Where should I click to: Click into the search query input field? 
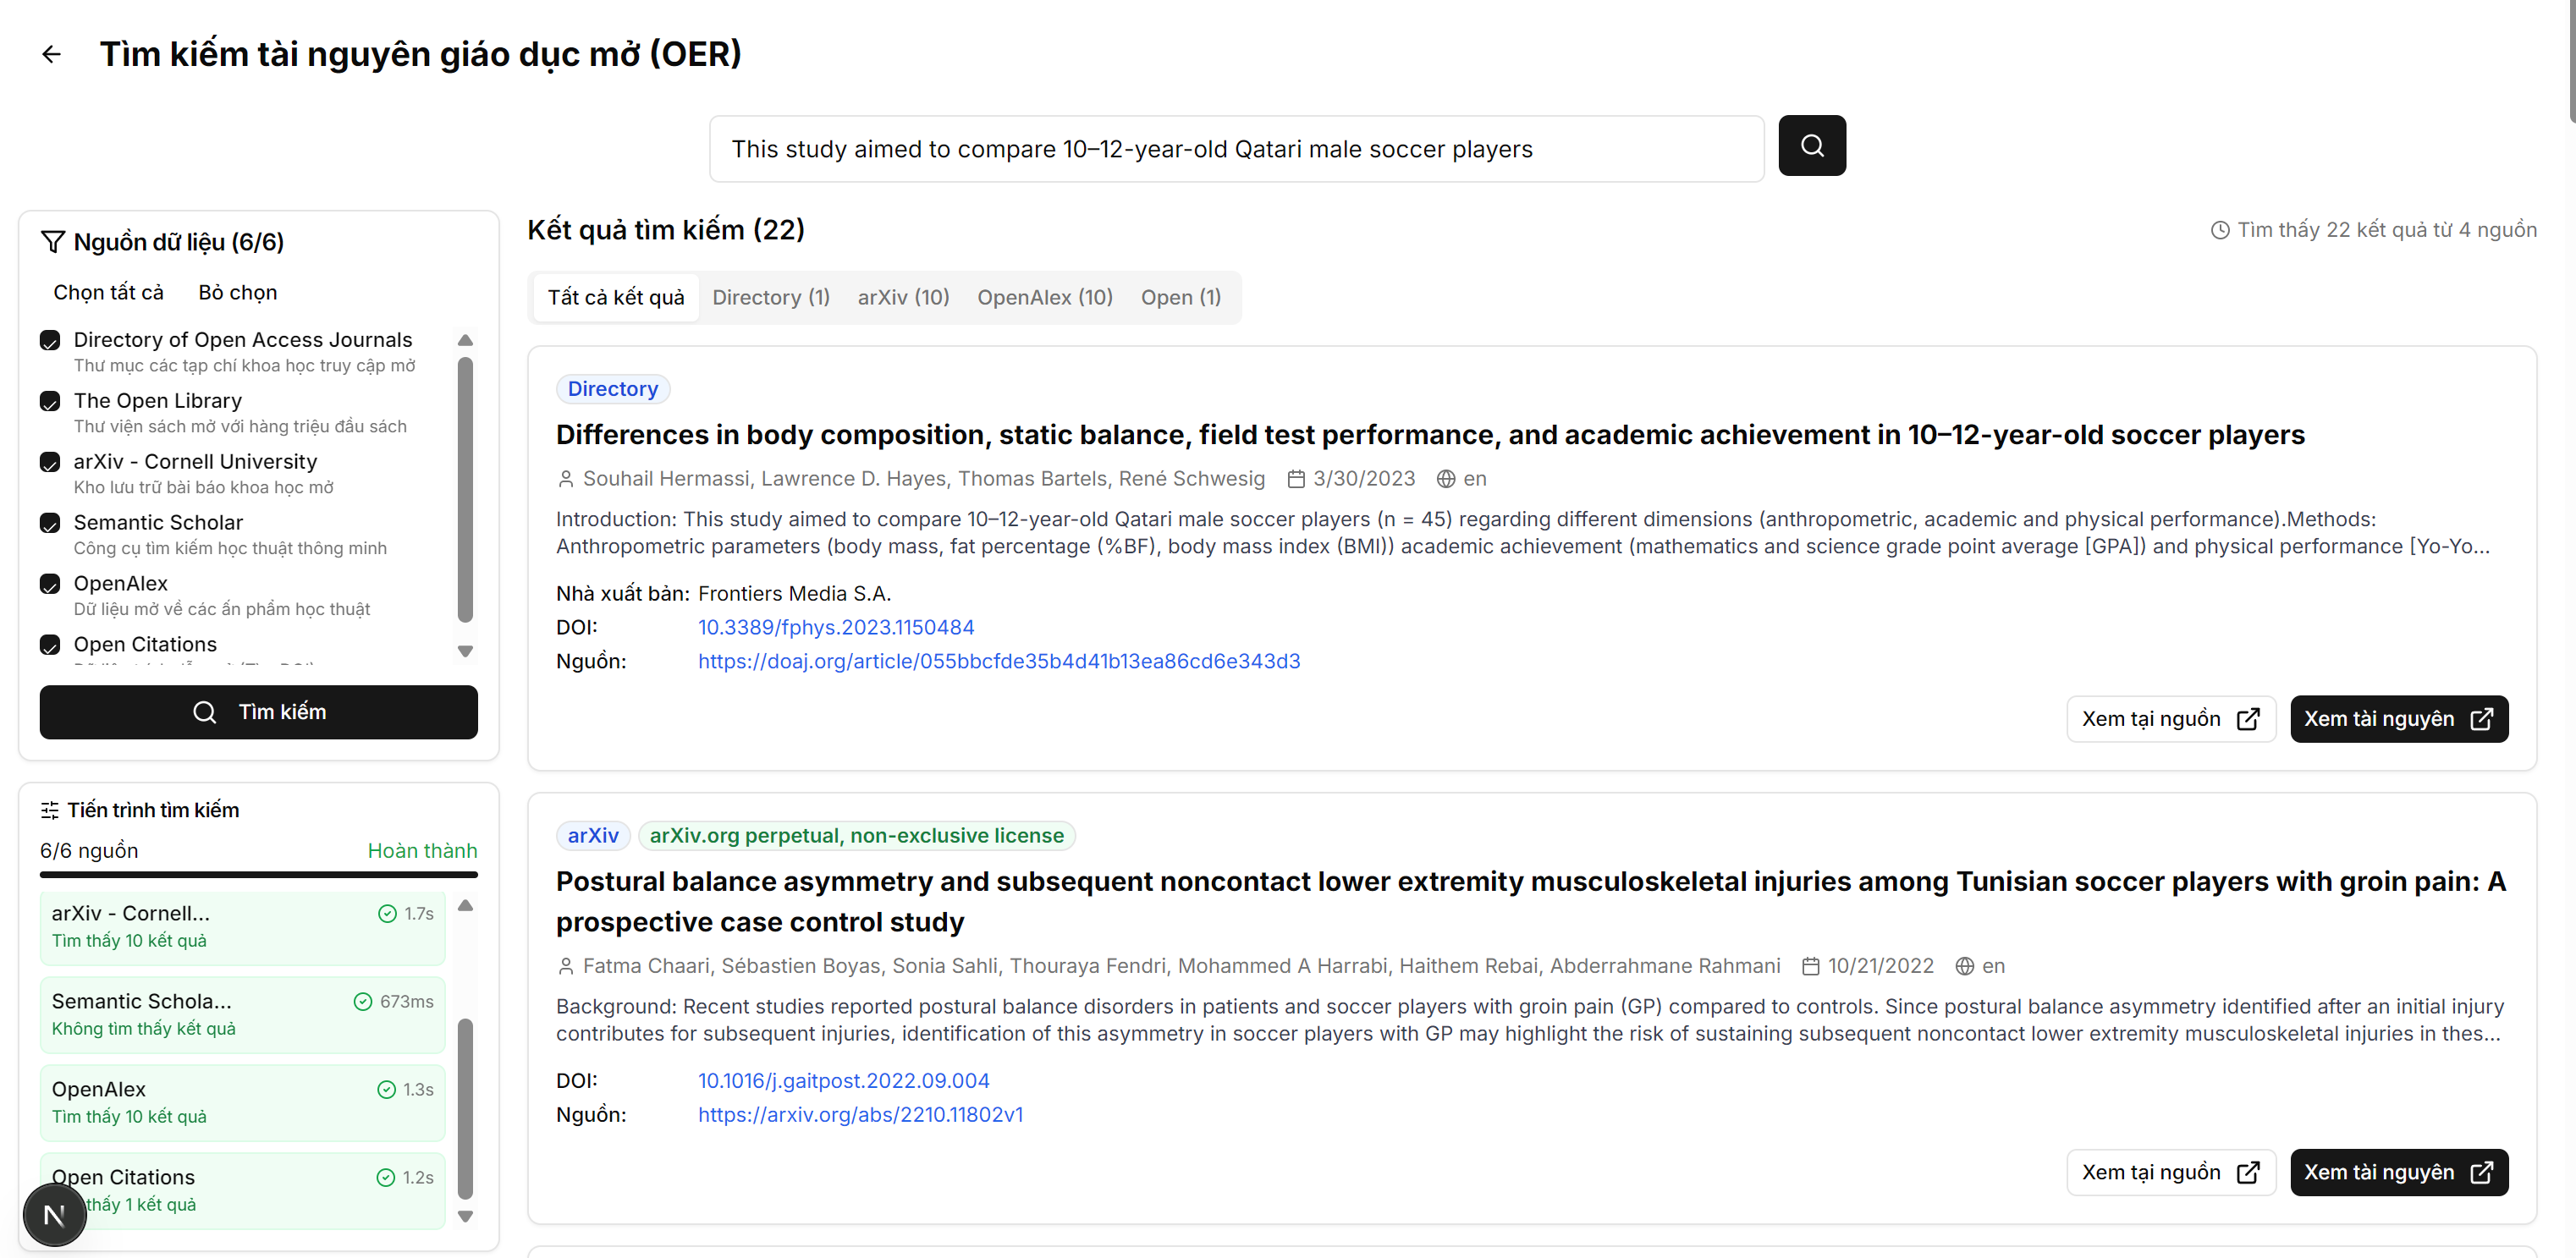1236,149
